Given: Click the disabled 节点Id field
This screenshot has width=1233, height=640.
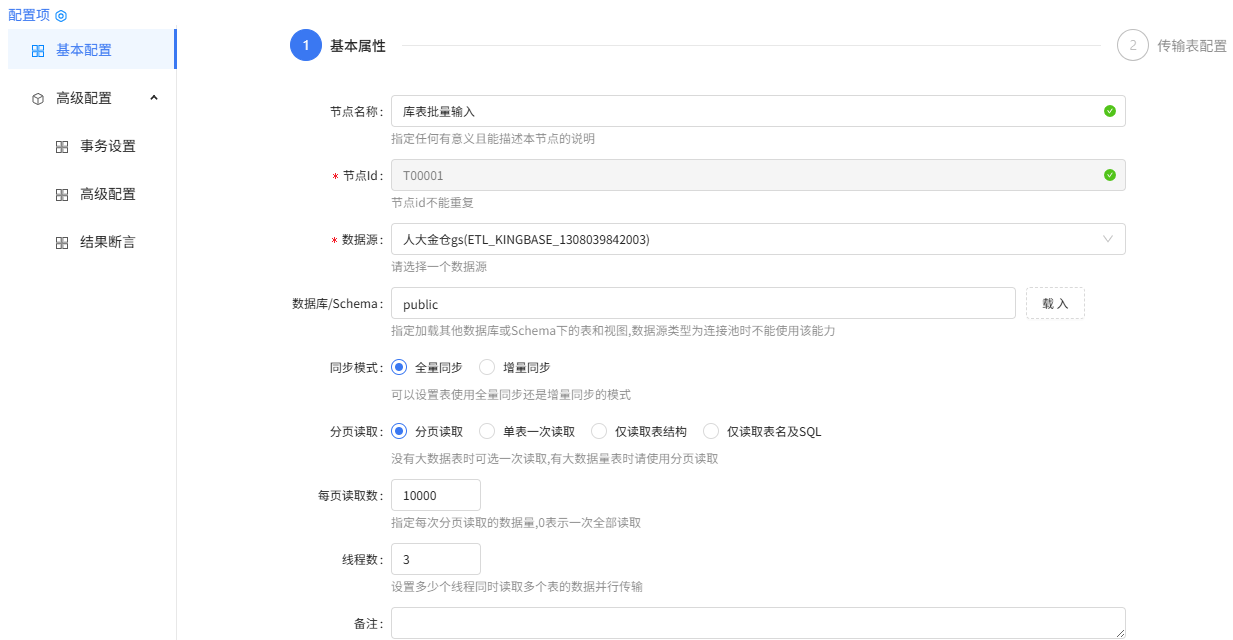Looking at the screenshot, I should pos(758,175).
